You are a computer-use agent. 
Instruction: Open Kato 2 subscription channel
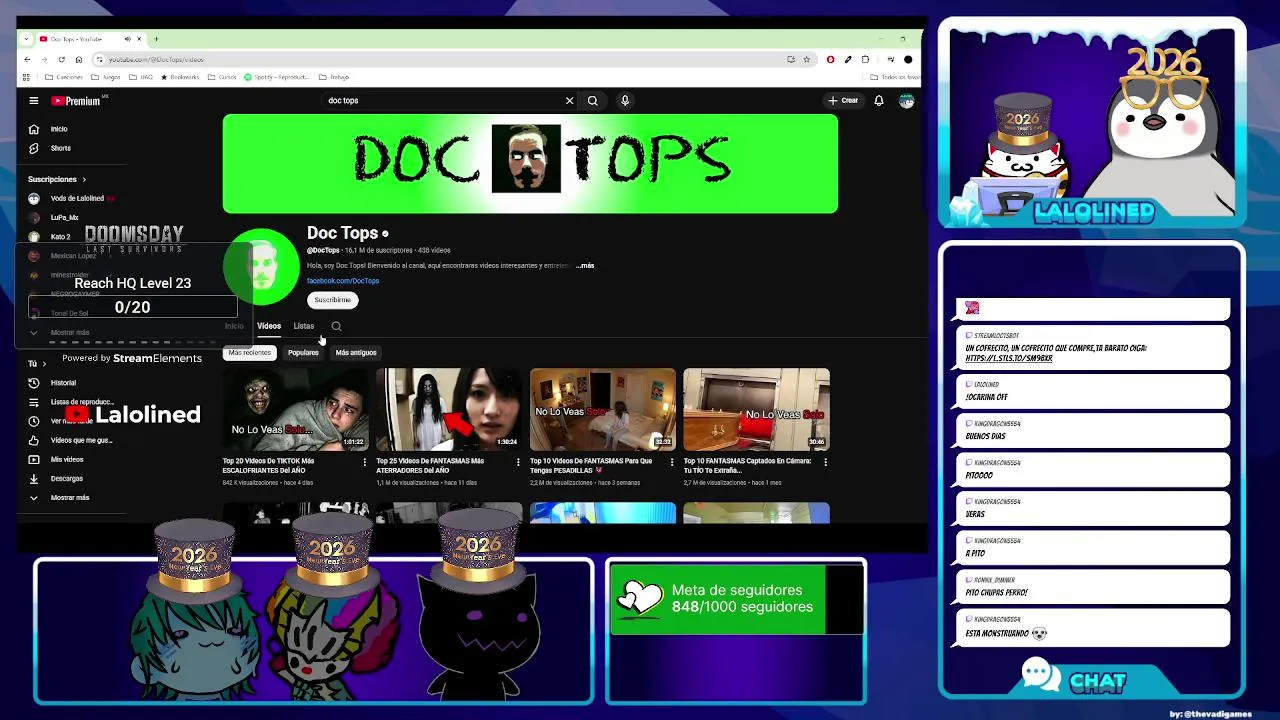(x=52, y=237)
